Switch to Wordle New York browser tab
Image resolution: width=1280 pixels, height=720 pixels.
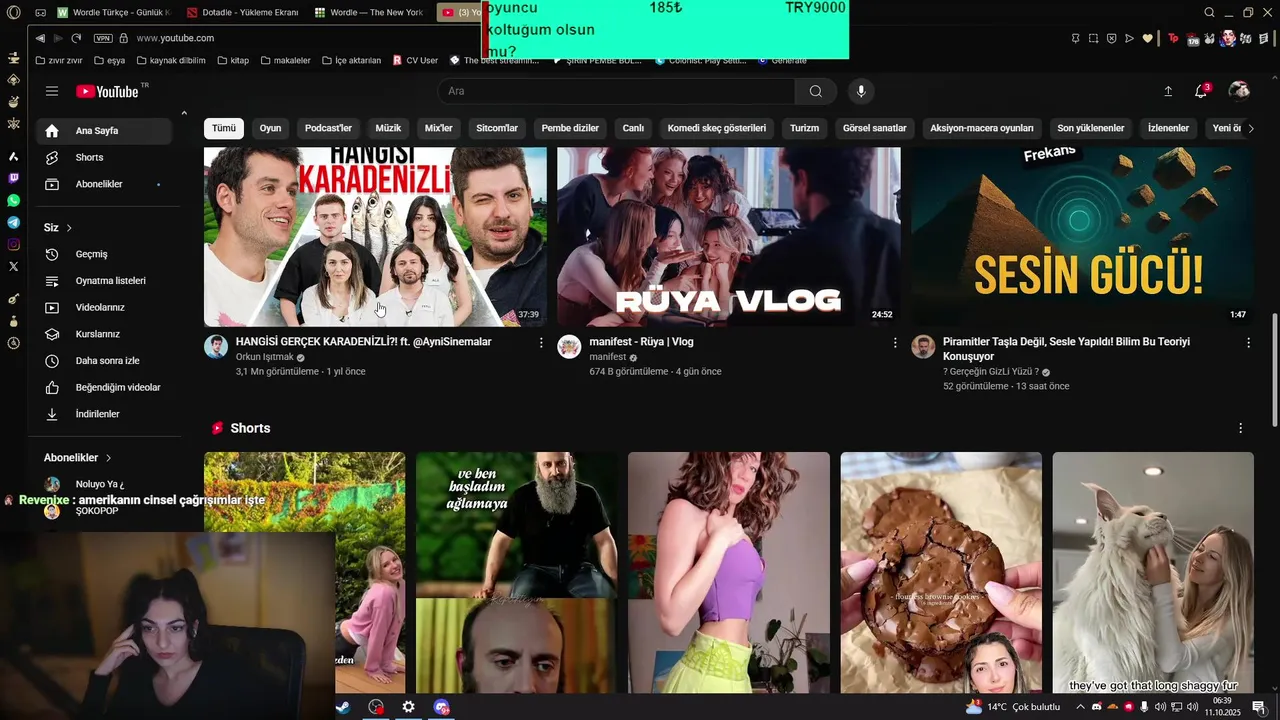(x=370, y=12)
